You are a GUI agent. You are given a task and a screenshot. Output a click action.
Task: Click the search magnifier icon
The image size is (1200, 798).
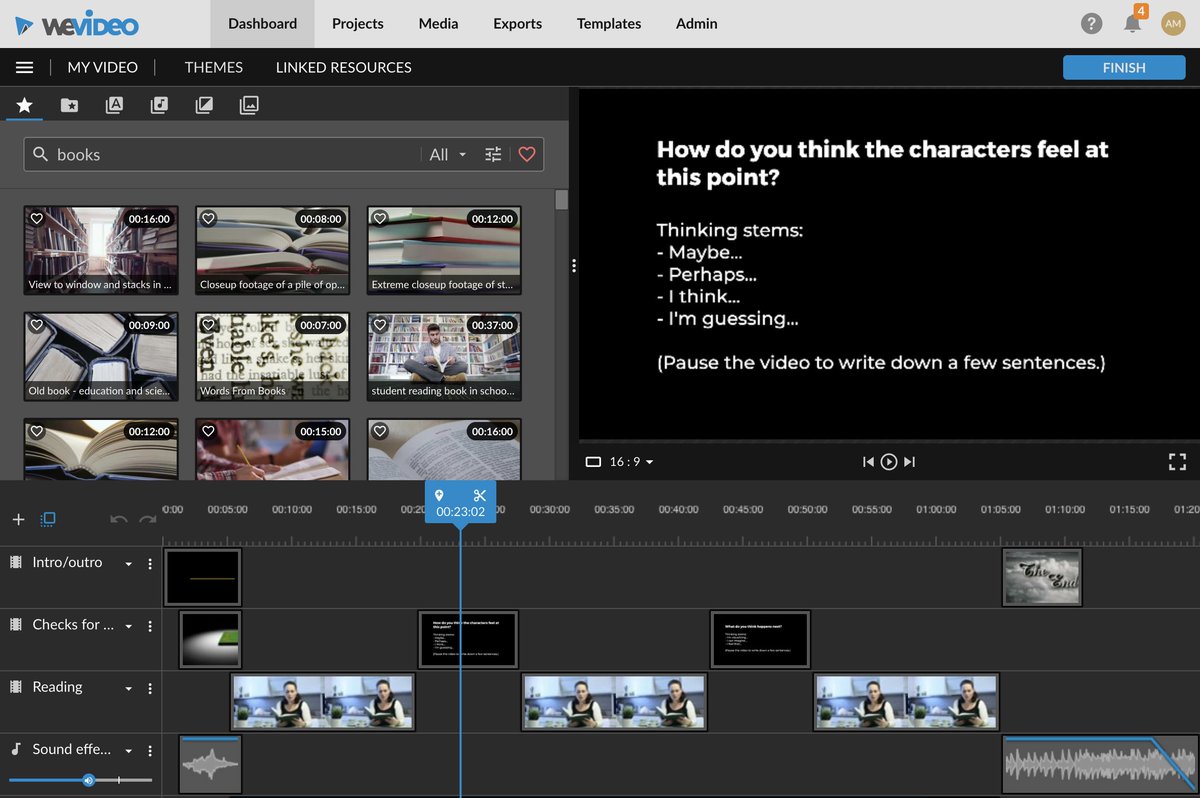[41, 154]
